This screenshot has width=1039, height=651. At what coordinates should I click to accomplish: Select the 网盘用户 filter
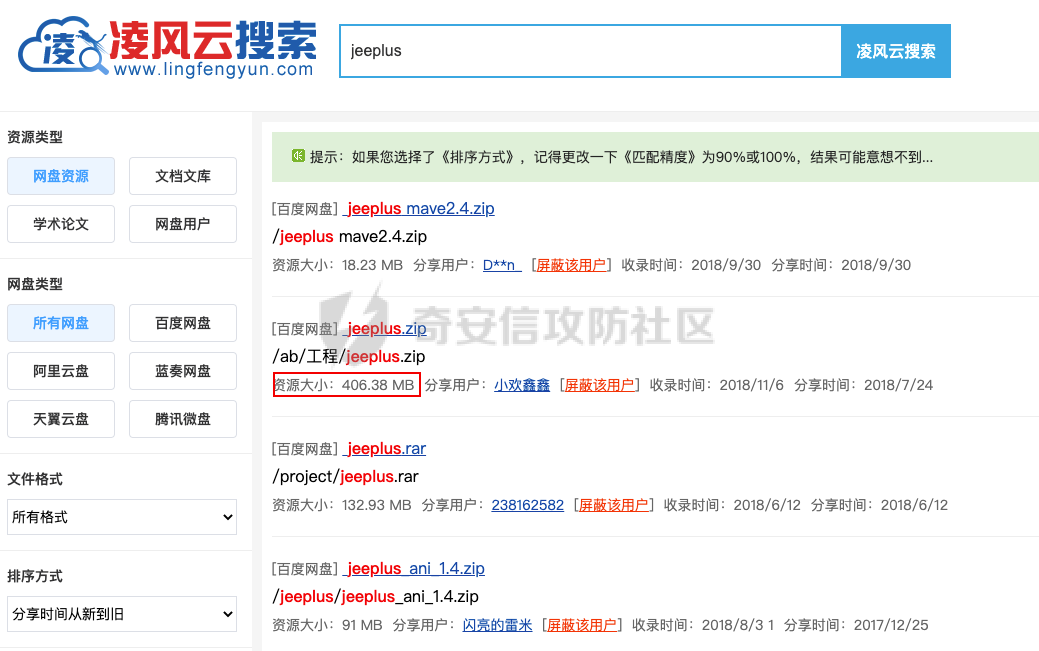182,223
